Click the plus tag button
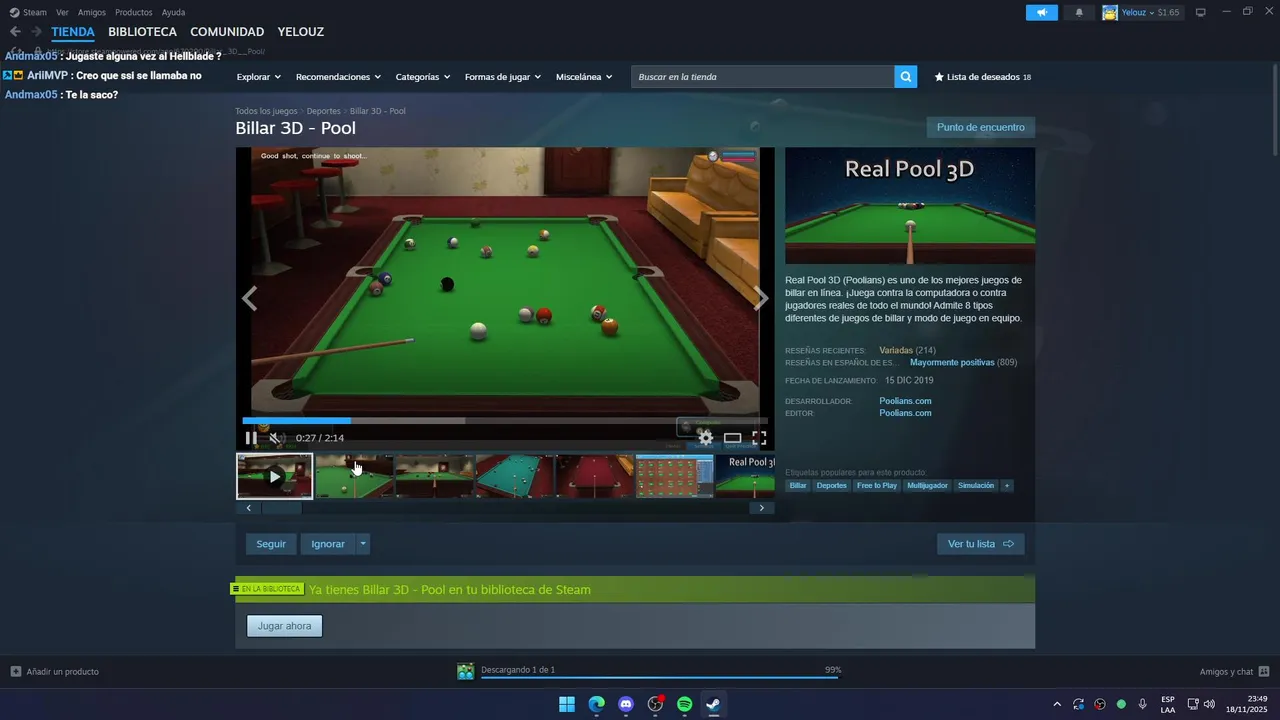Screen dimensions: 1280x720 pos(1007,486)
